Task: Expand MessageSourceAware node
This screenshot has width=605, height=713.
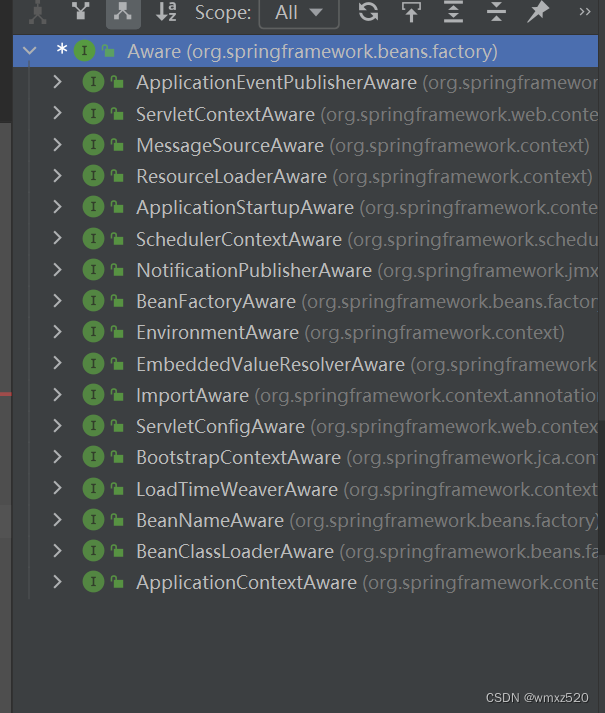Action: click(57, 145)
